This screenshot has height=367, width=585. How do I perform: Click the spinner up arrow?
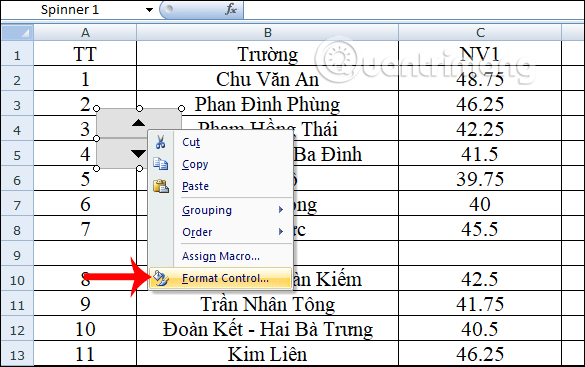pyautogui.click(x=138, y=123)
